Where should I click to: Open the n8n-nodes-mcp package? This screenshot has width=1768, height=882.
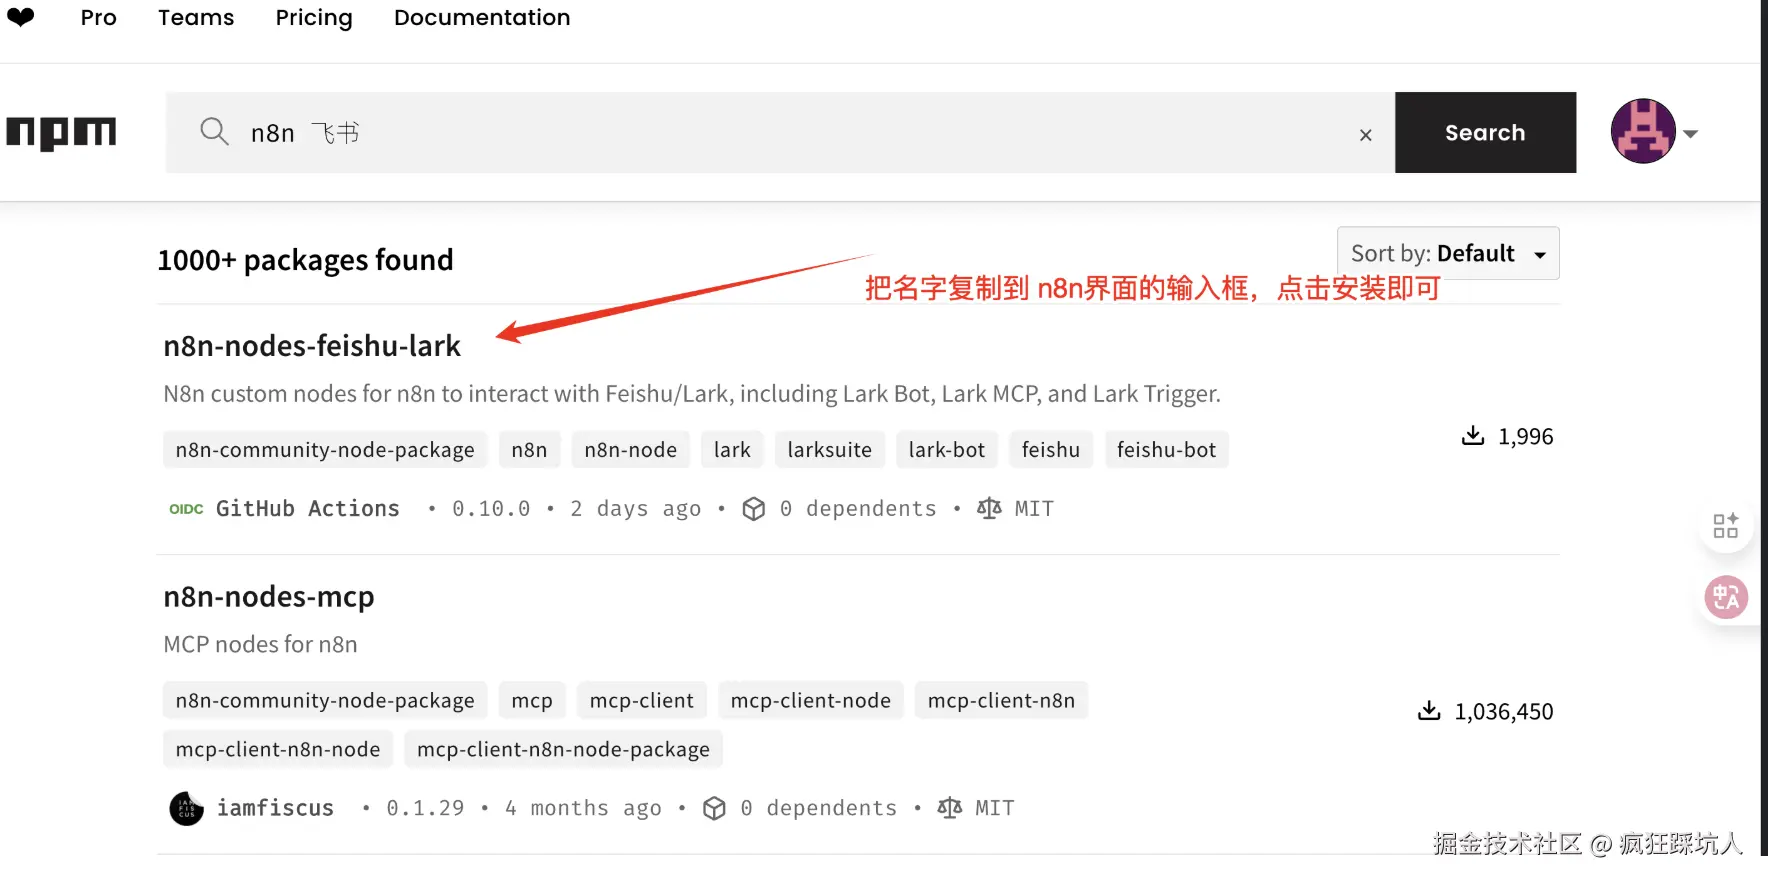[269, 597]
